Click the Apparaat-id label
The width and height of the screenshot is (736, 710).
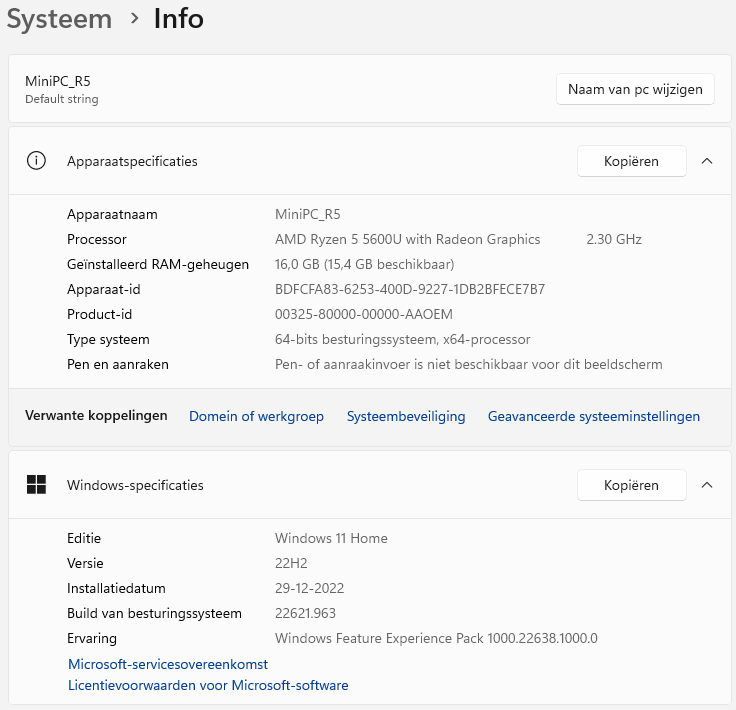(x=104, y=289)
